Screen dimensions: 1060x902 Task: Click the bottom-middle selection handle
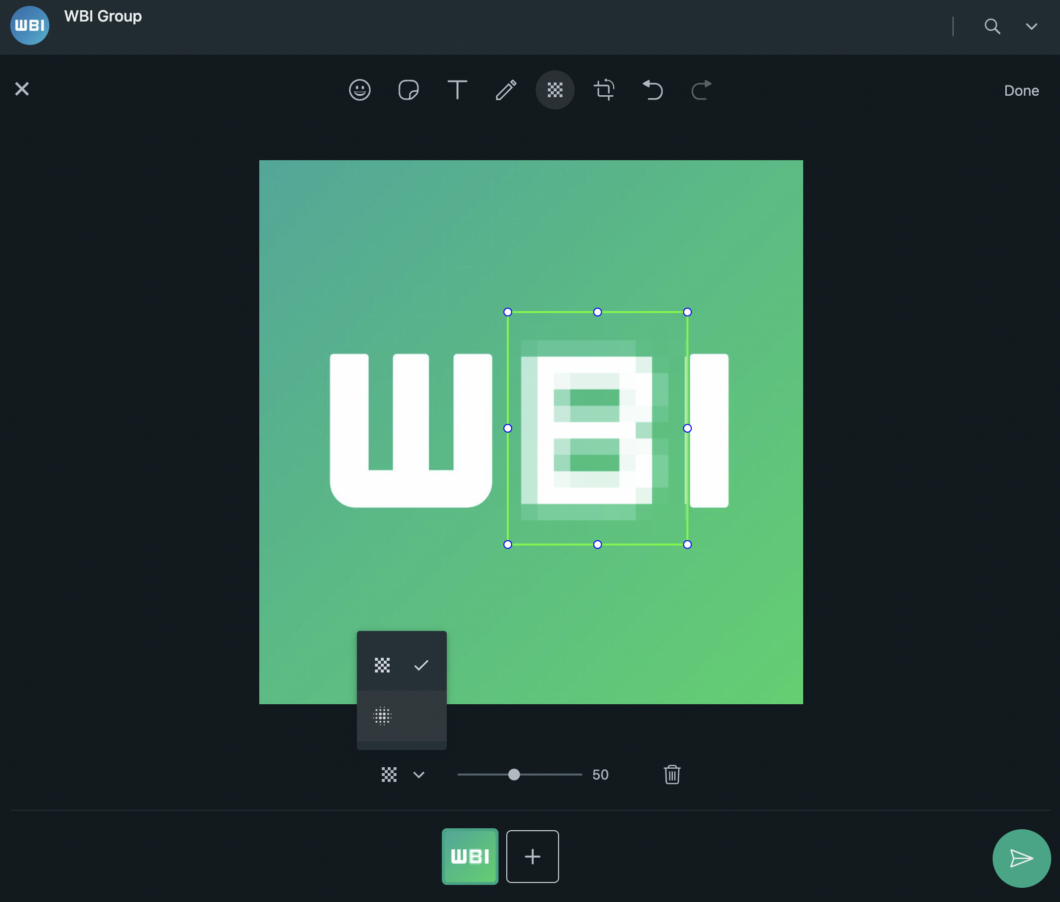(598, 544)
